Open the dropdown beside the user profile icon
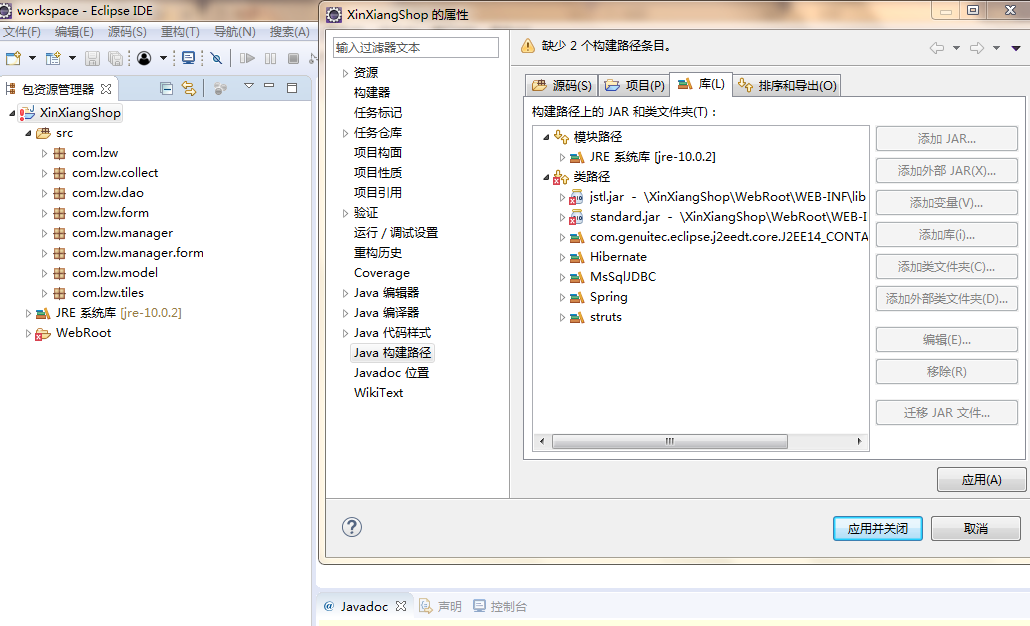Screen dimensions: 1030x626 [164, 58]
